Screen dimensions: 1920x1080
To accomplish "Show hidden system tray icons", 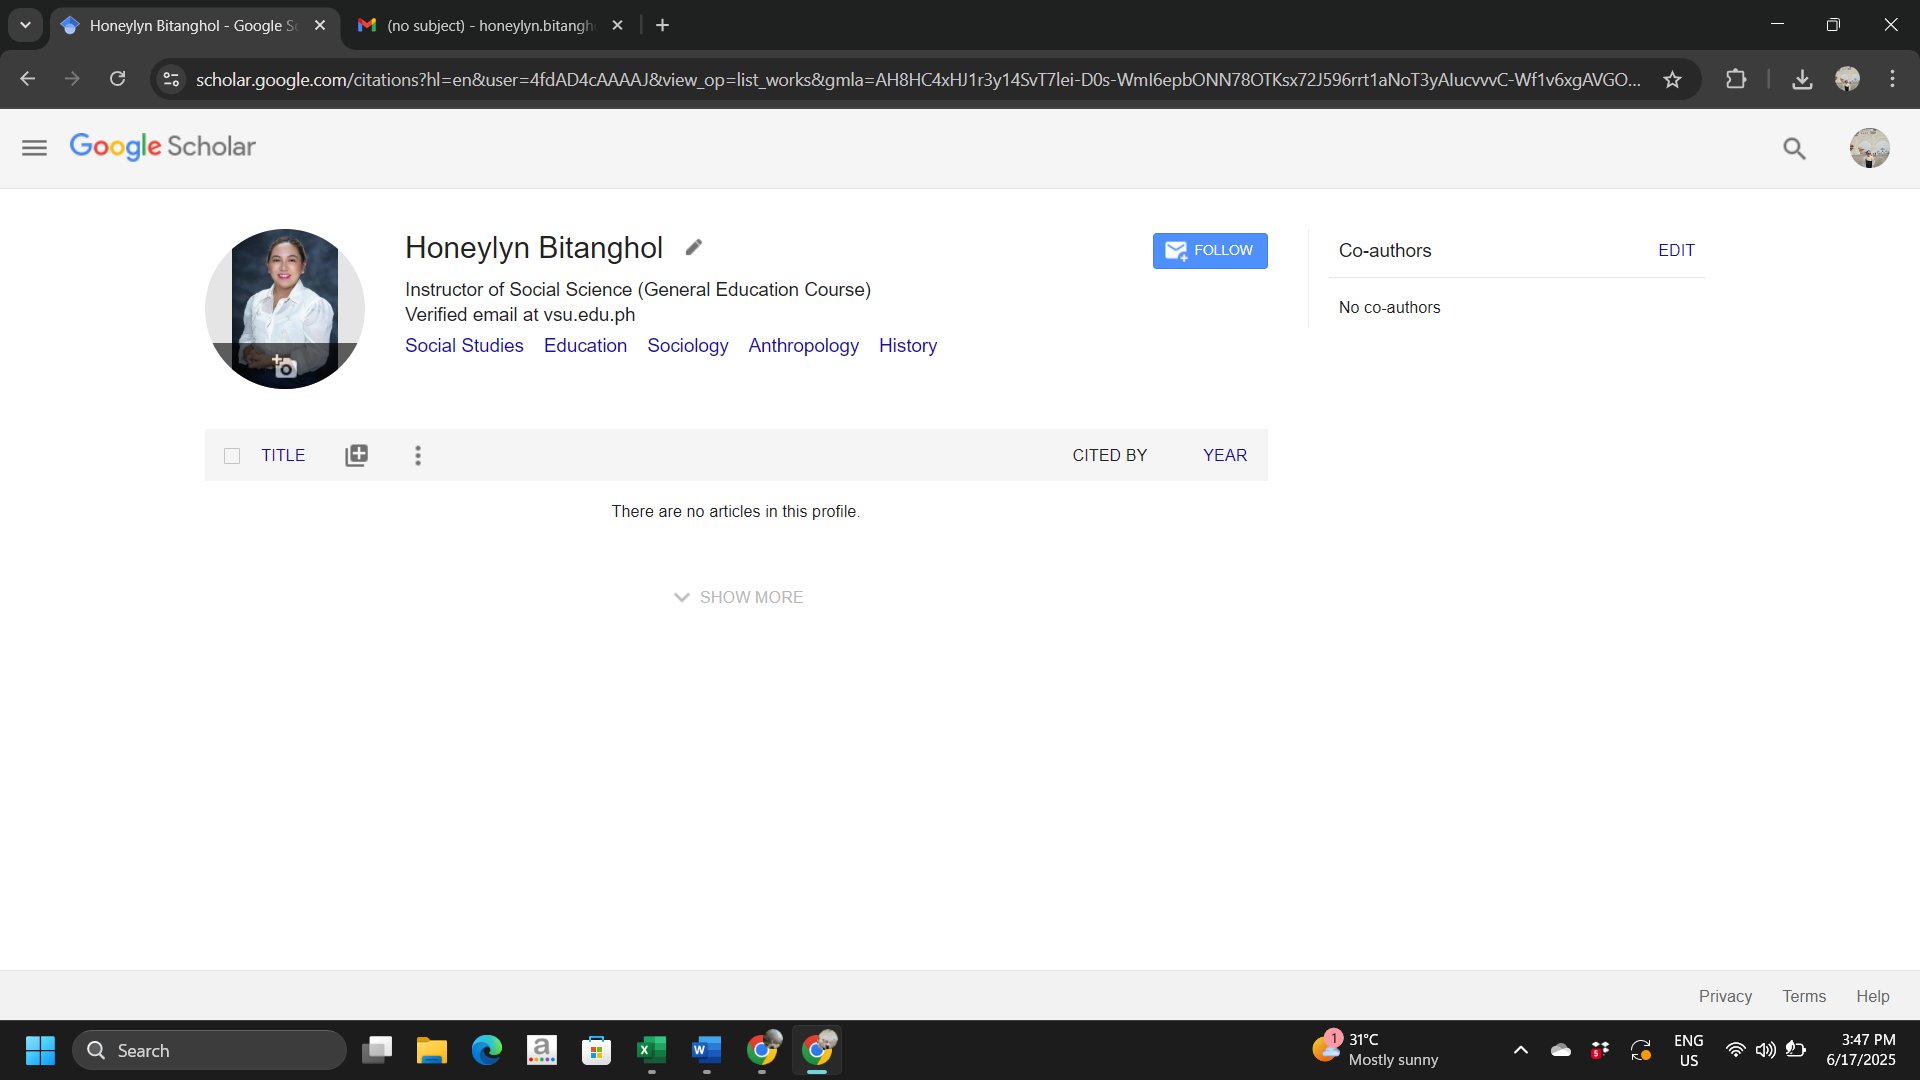I will 1520,1050.
